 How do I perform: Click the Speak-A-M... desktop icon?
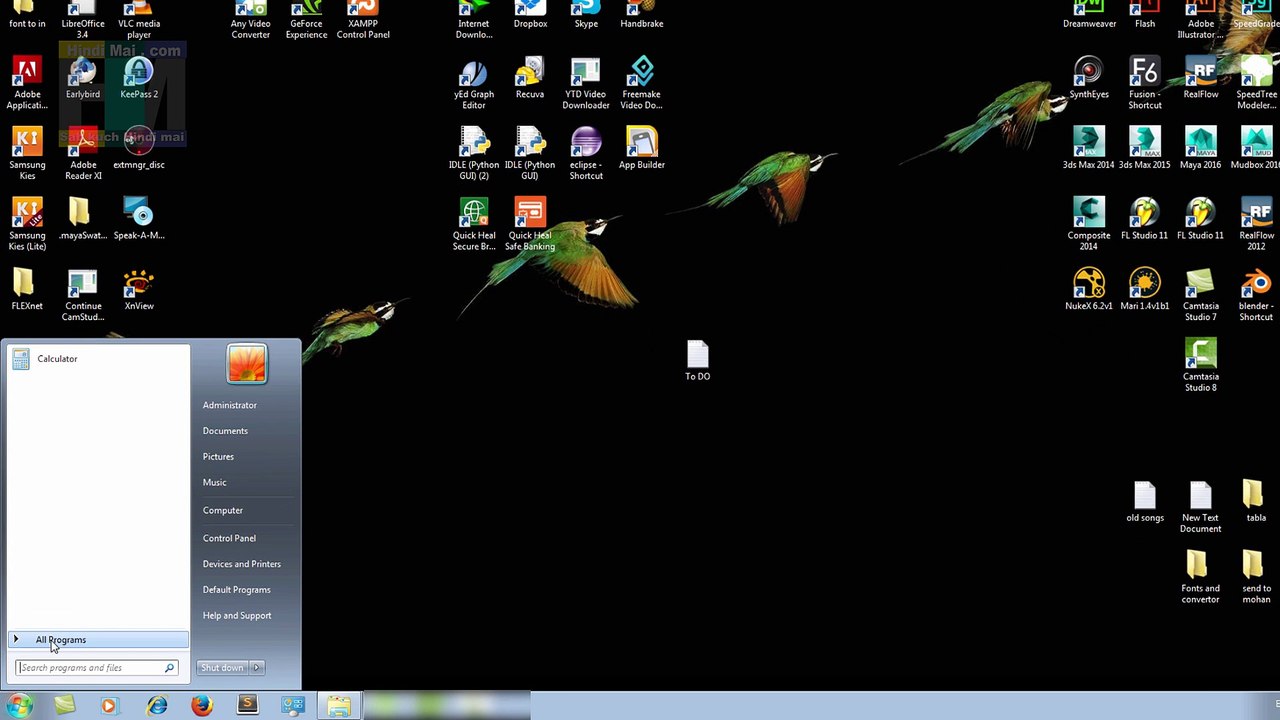pyautogui.click(x=139, y=219)
